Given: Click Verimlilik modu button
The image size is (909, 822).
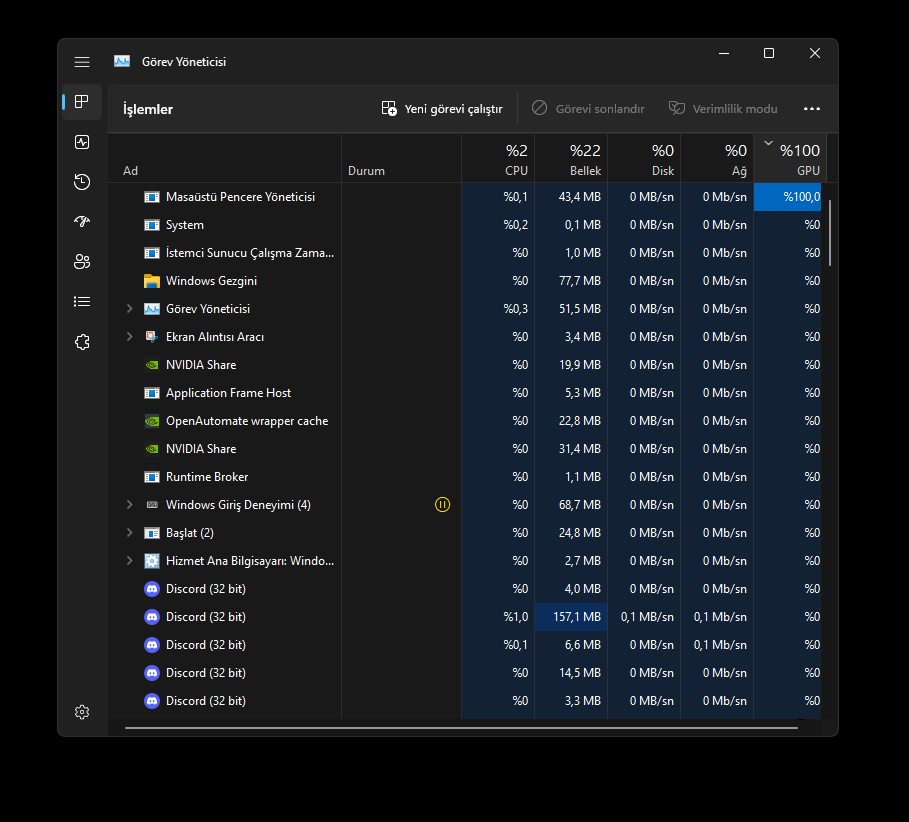Looking at the screenshot, I should click(x=723, y=109).
